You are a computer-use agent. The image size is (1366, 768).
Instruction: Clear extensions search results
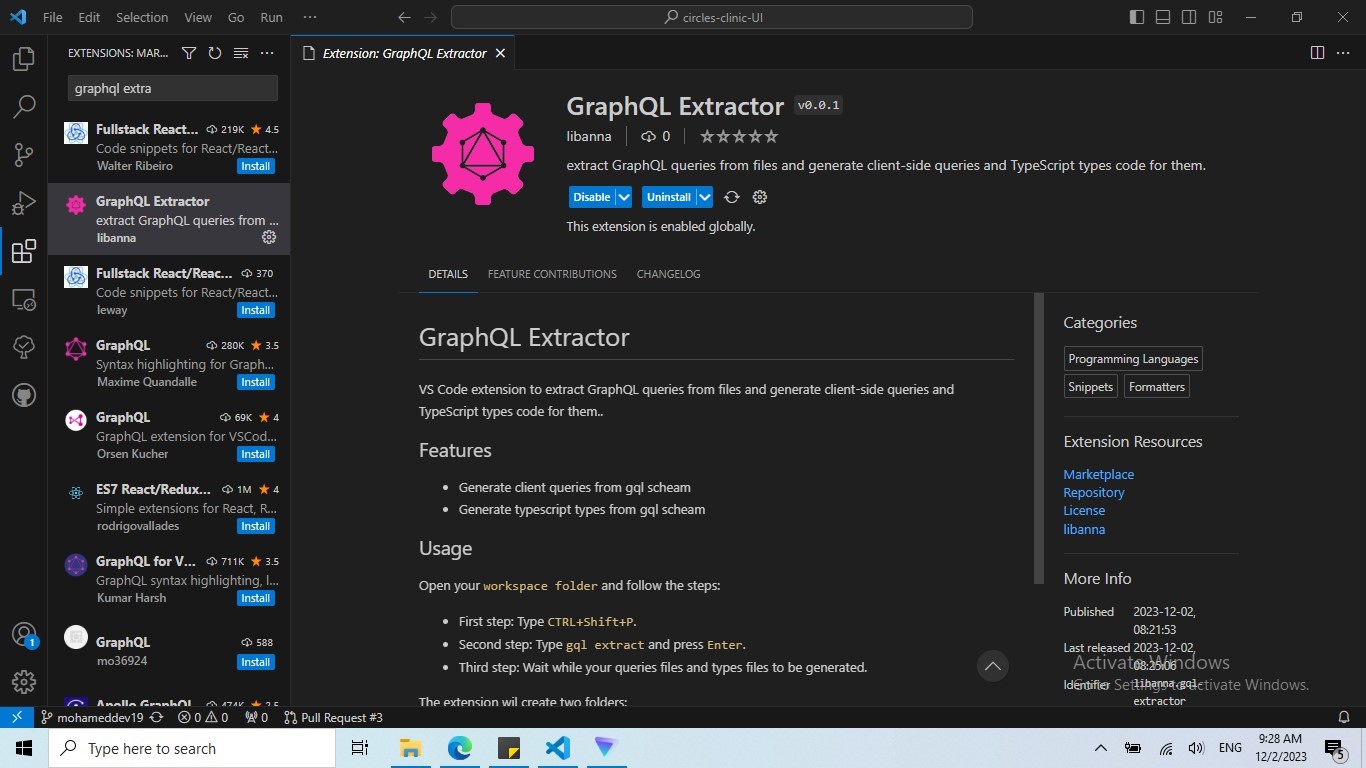[x=240, y=53]
